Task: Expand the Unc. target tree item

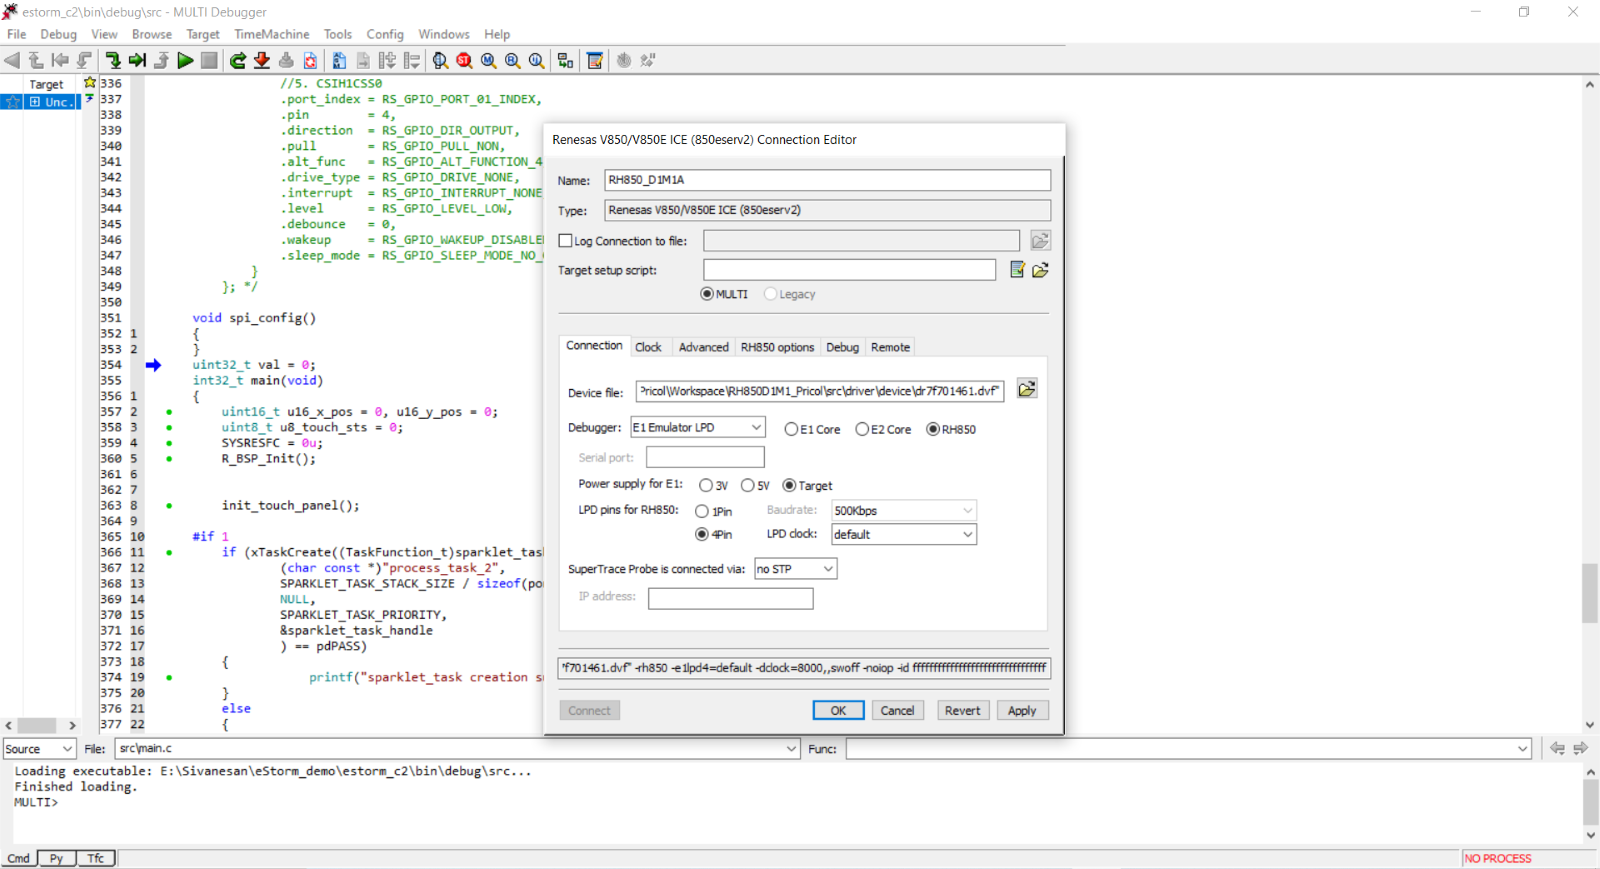Action: [35, 102]
